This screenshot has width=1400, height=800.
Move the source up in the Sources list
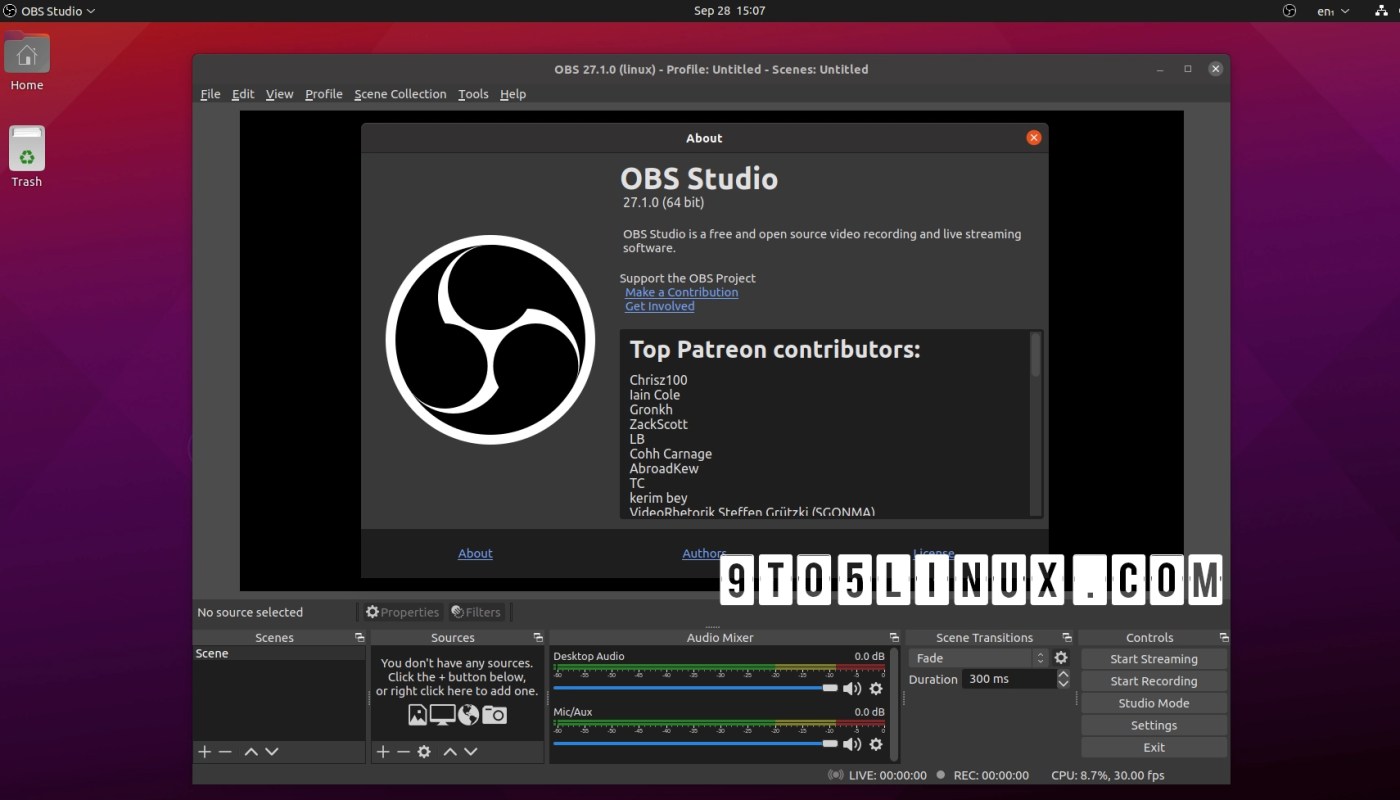[450, 752]
